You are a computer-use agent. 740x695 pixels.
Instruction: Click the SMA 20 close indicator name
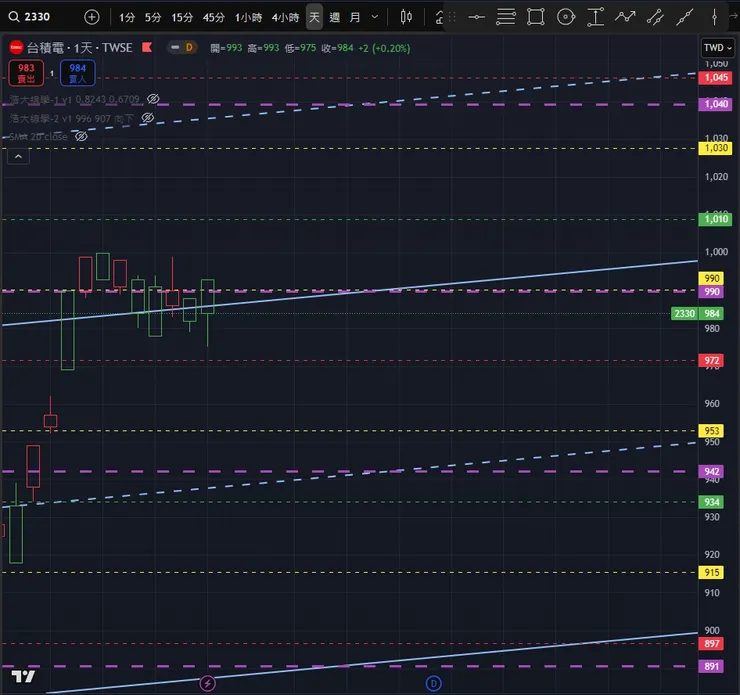pyautogui.click(x=38, y=136)
